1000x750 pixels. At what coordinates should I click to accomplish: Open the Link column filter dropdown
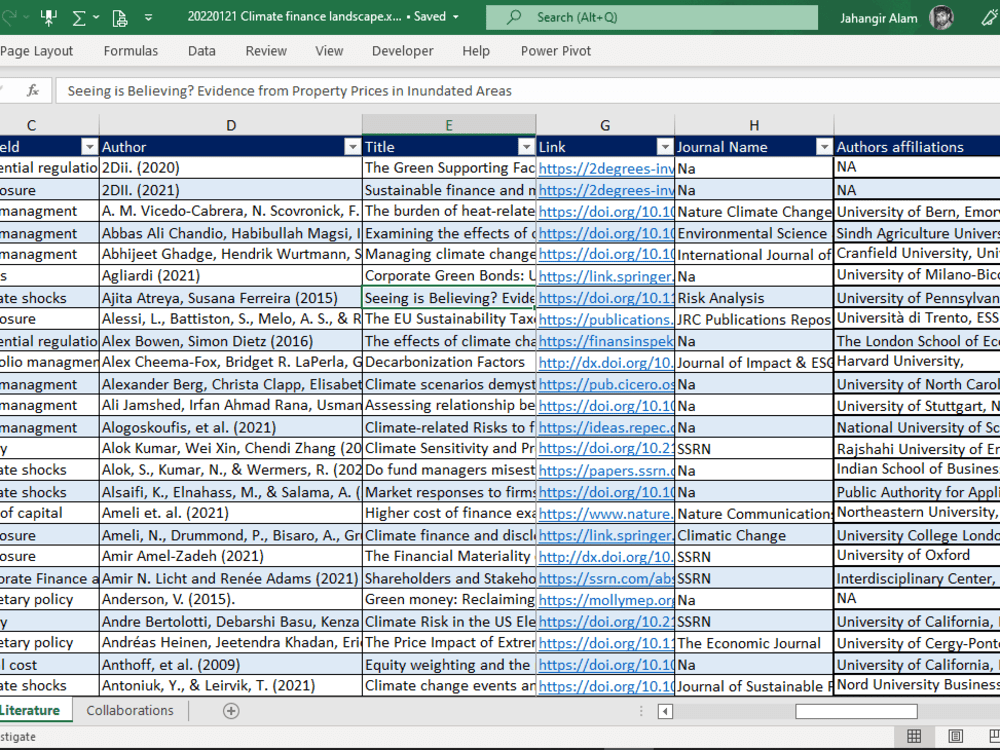[x=665, y=147]
